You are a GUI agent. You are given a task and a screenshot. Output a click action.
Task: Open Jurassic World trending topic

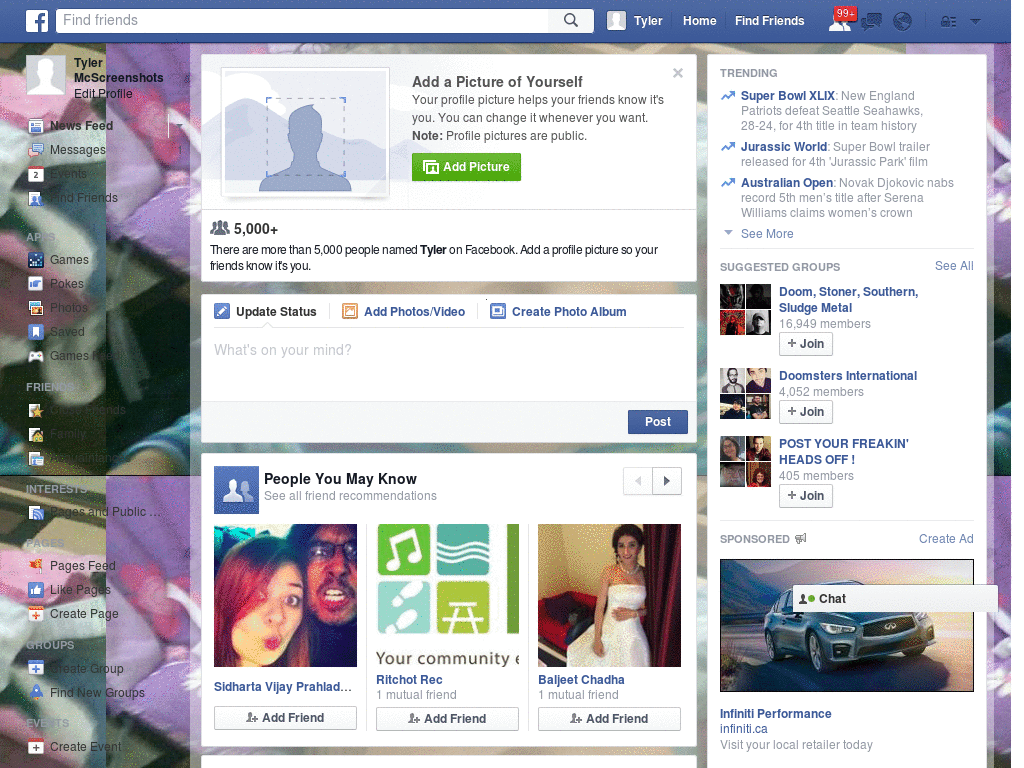[x=784, y=147]
